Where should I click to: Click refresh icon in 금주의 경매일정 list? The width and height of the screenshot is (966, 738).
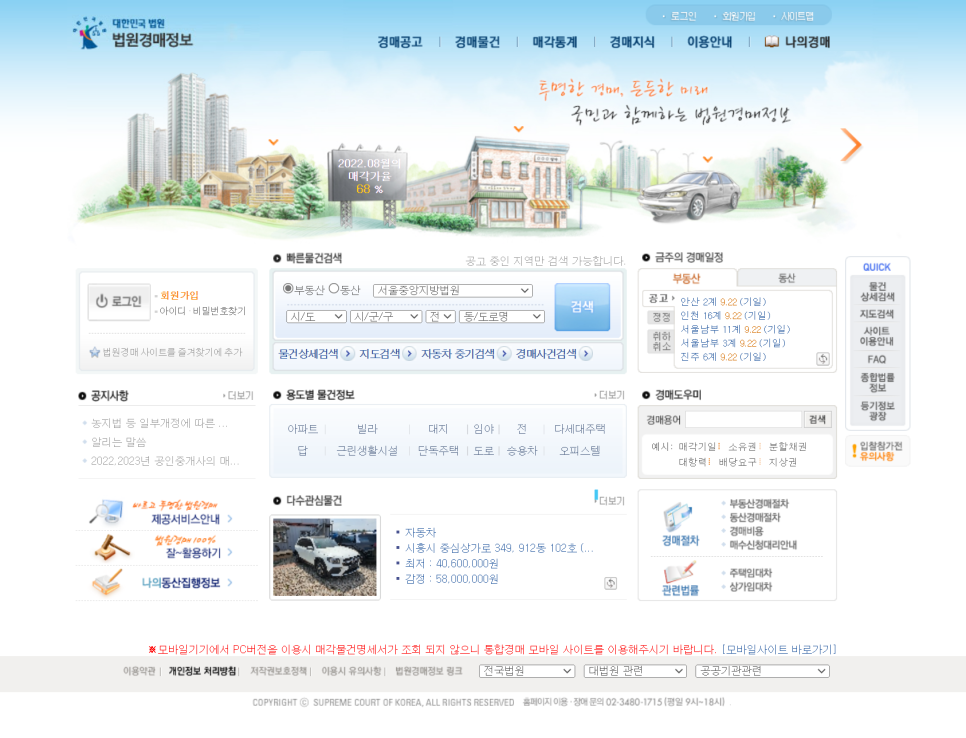[x=822, y=358]
